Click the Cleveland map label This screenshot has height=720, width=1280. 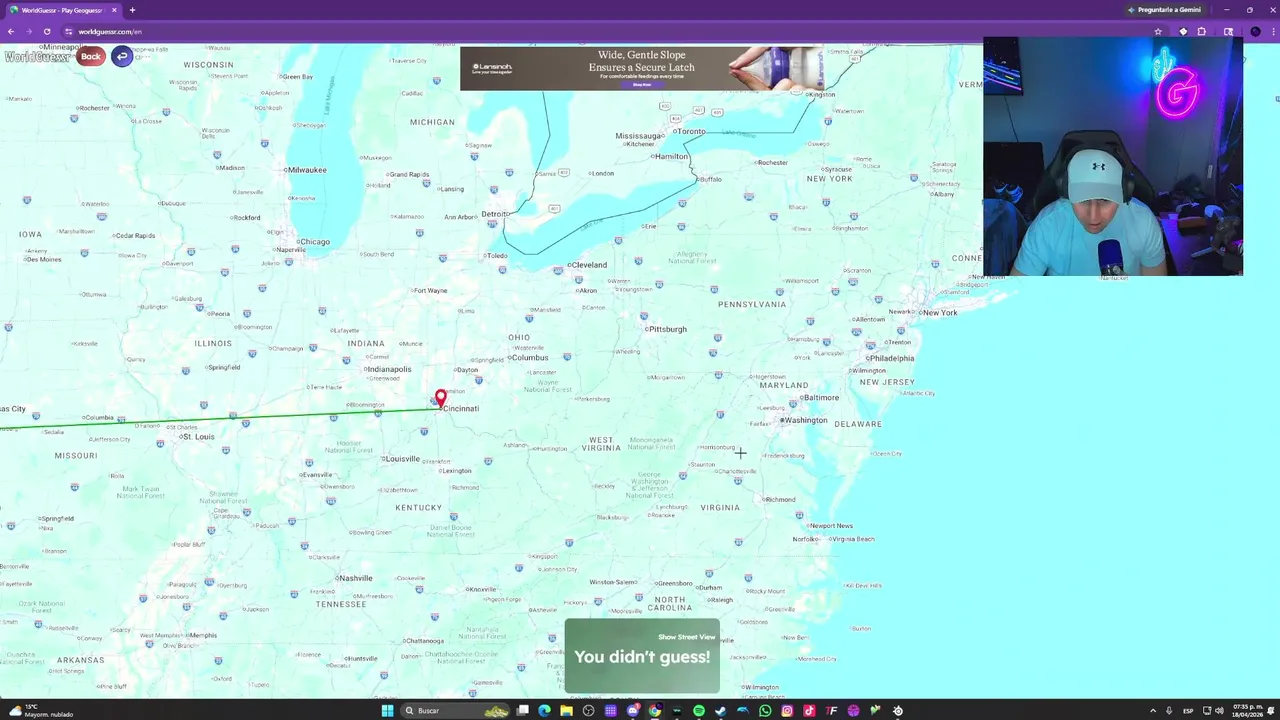pyautogui.click(x=588, y=265)
